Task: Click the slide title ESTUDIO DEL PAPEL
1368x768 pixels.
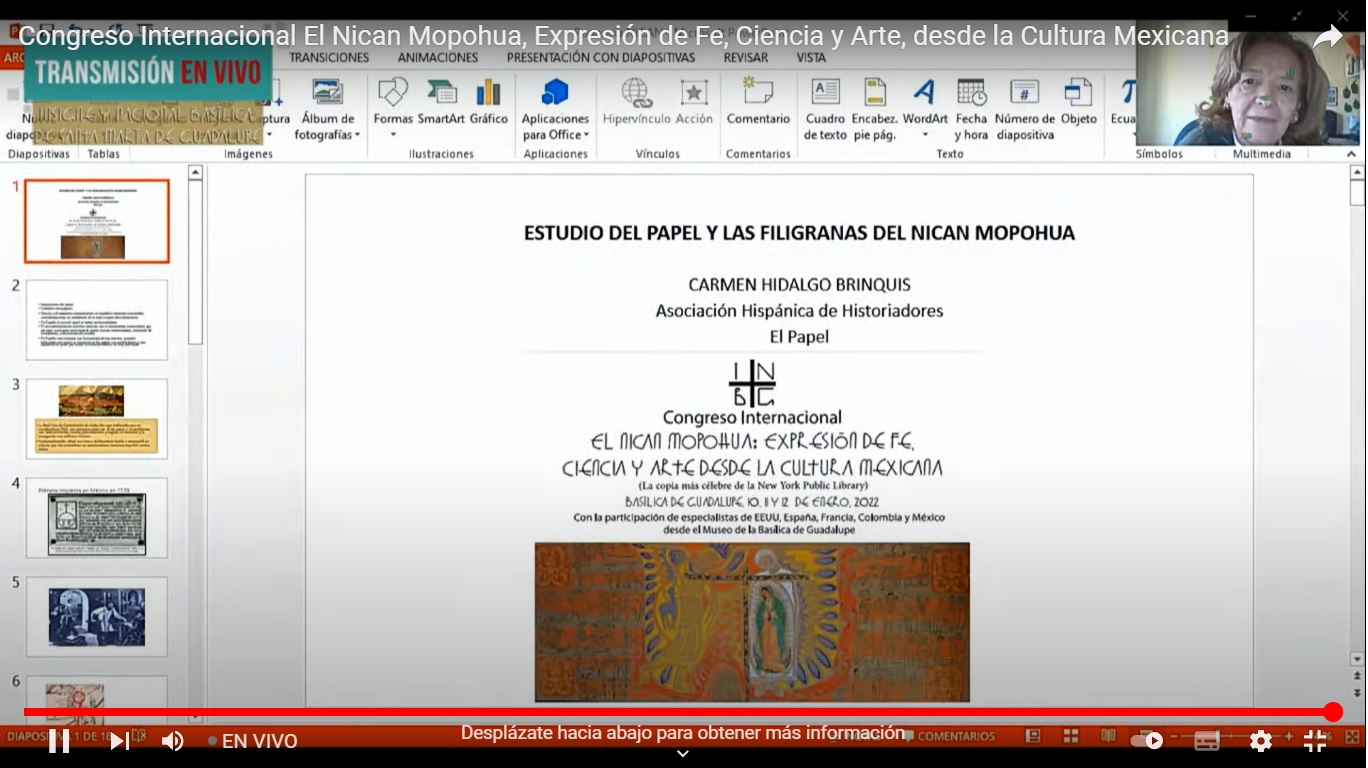Action: [x=799, y=233]
